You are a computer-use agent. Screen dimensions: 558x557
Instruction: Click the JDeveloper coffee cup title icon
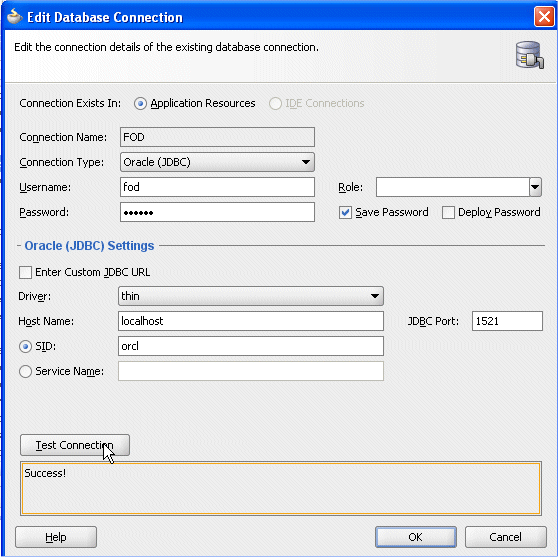(14, 16)
